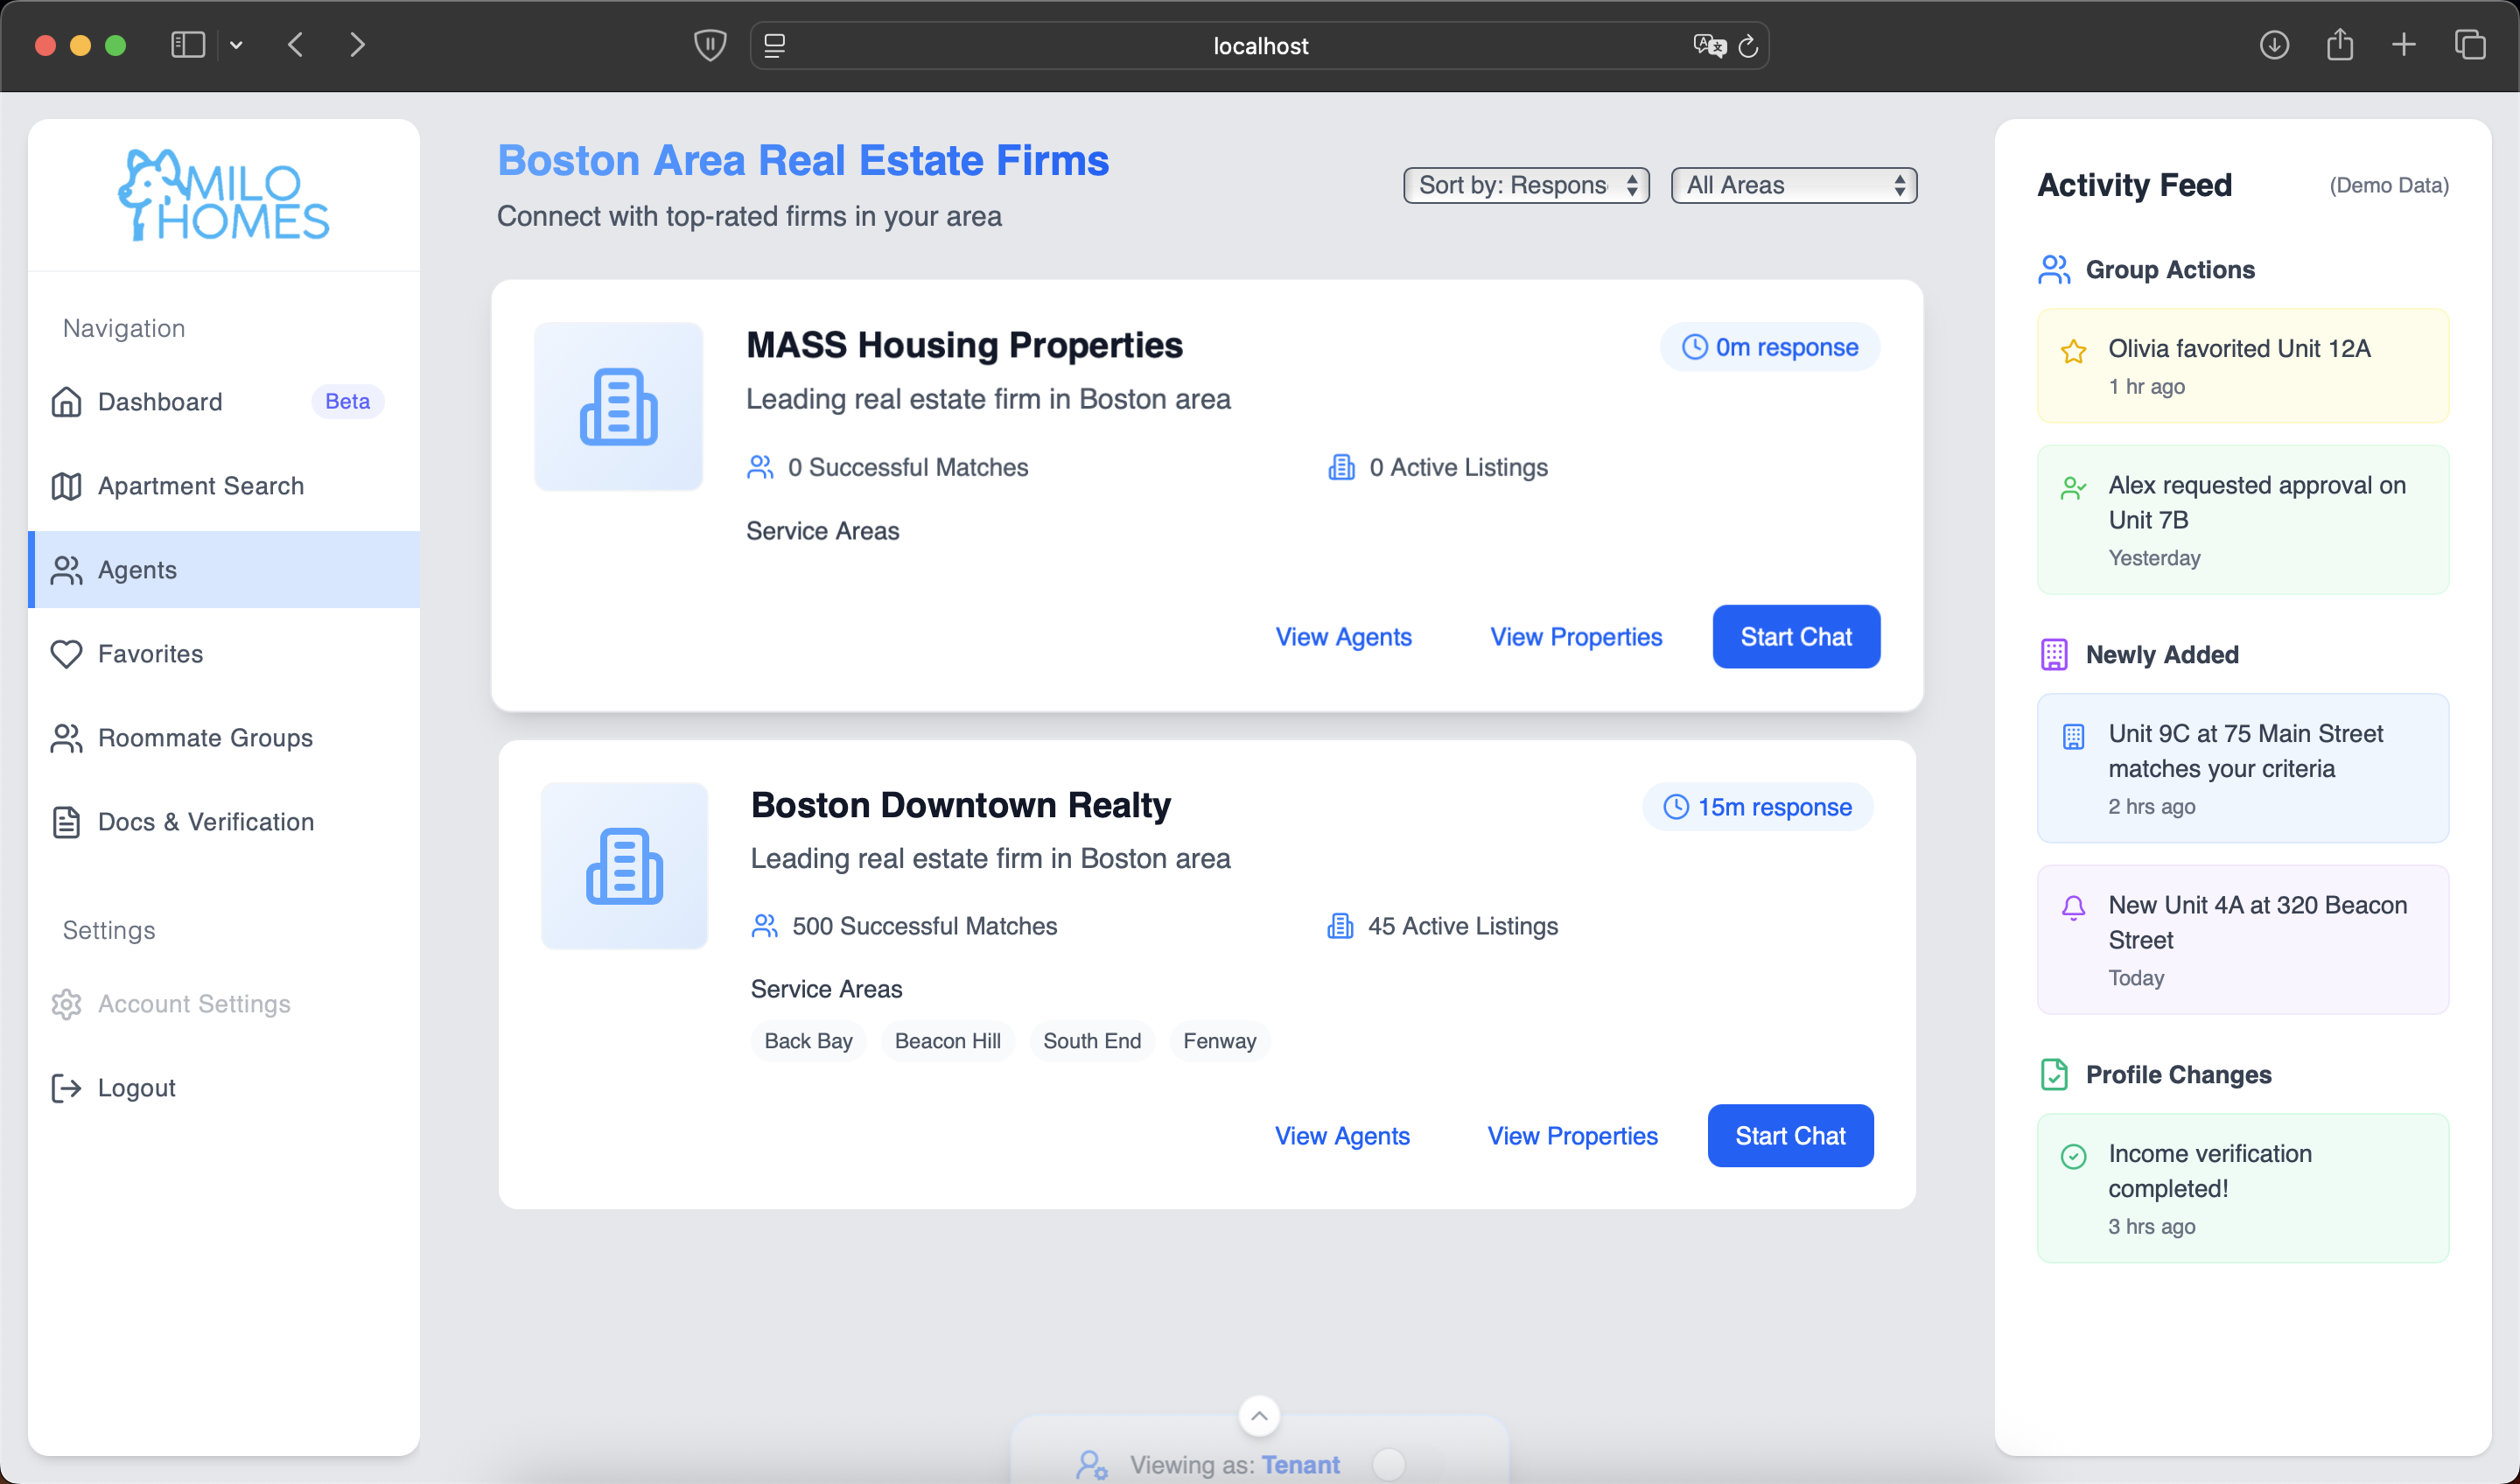Click the share icon in the toolbar
The image size is (2520, 1484).
point(2339,45)
